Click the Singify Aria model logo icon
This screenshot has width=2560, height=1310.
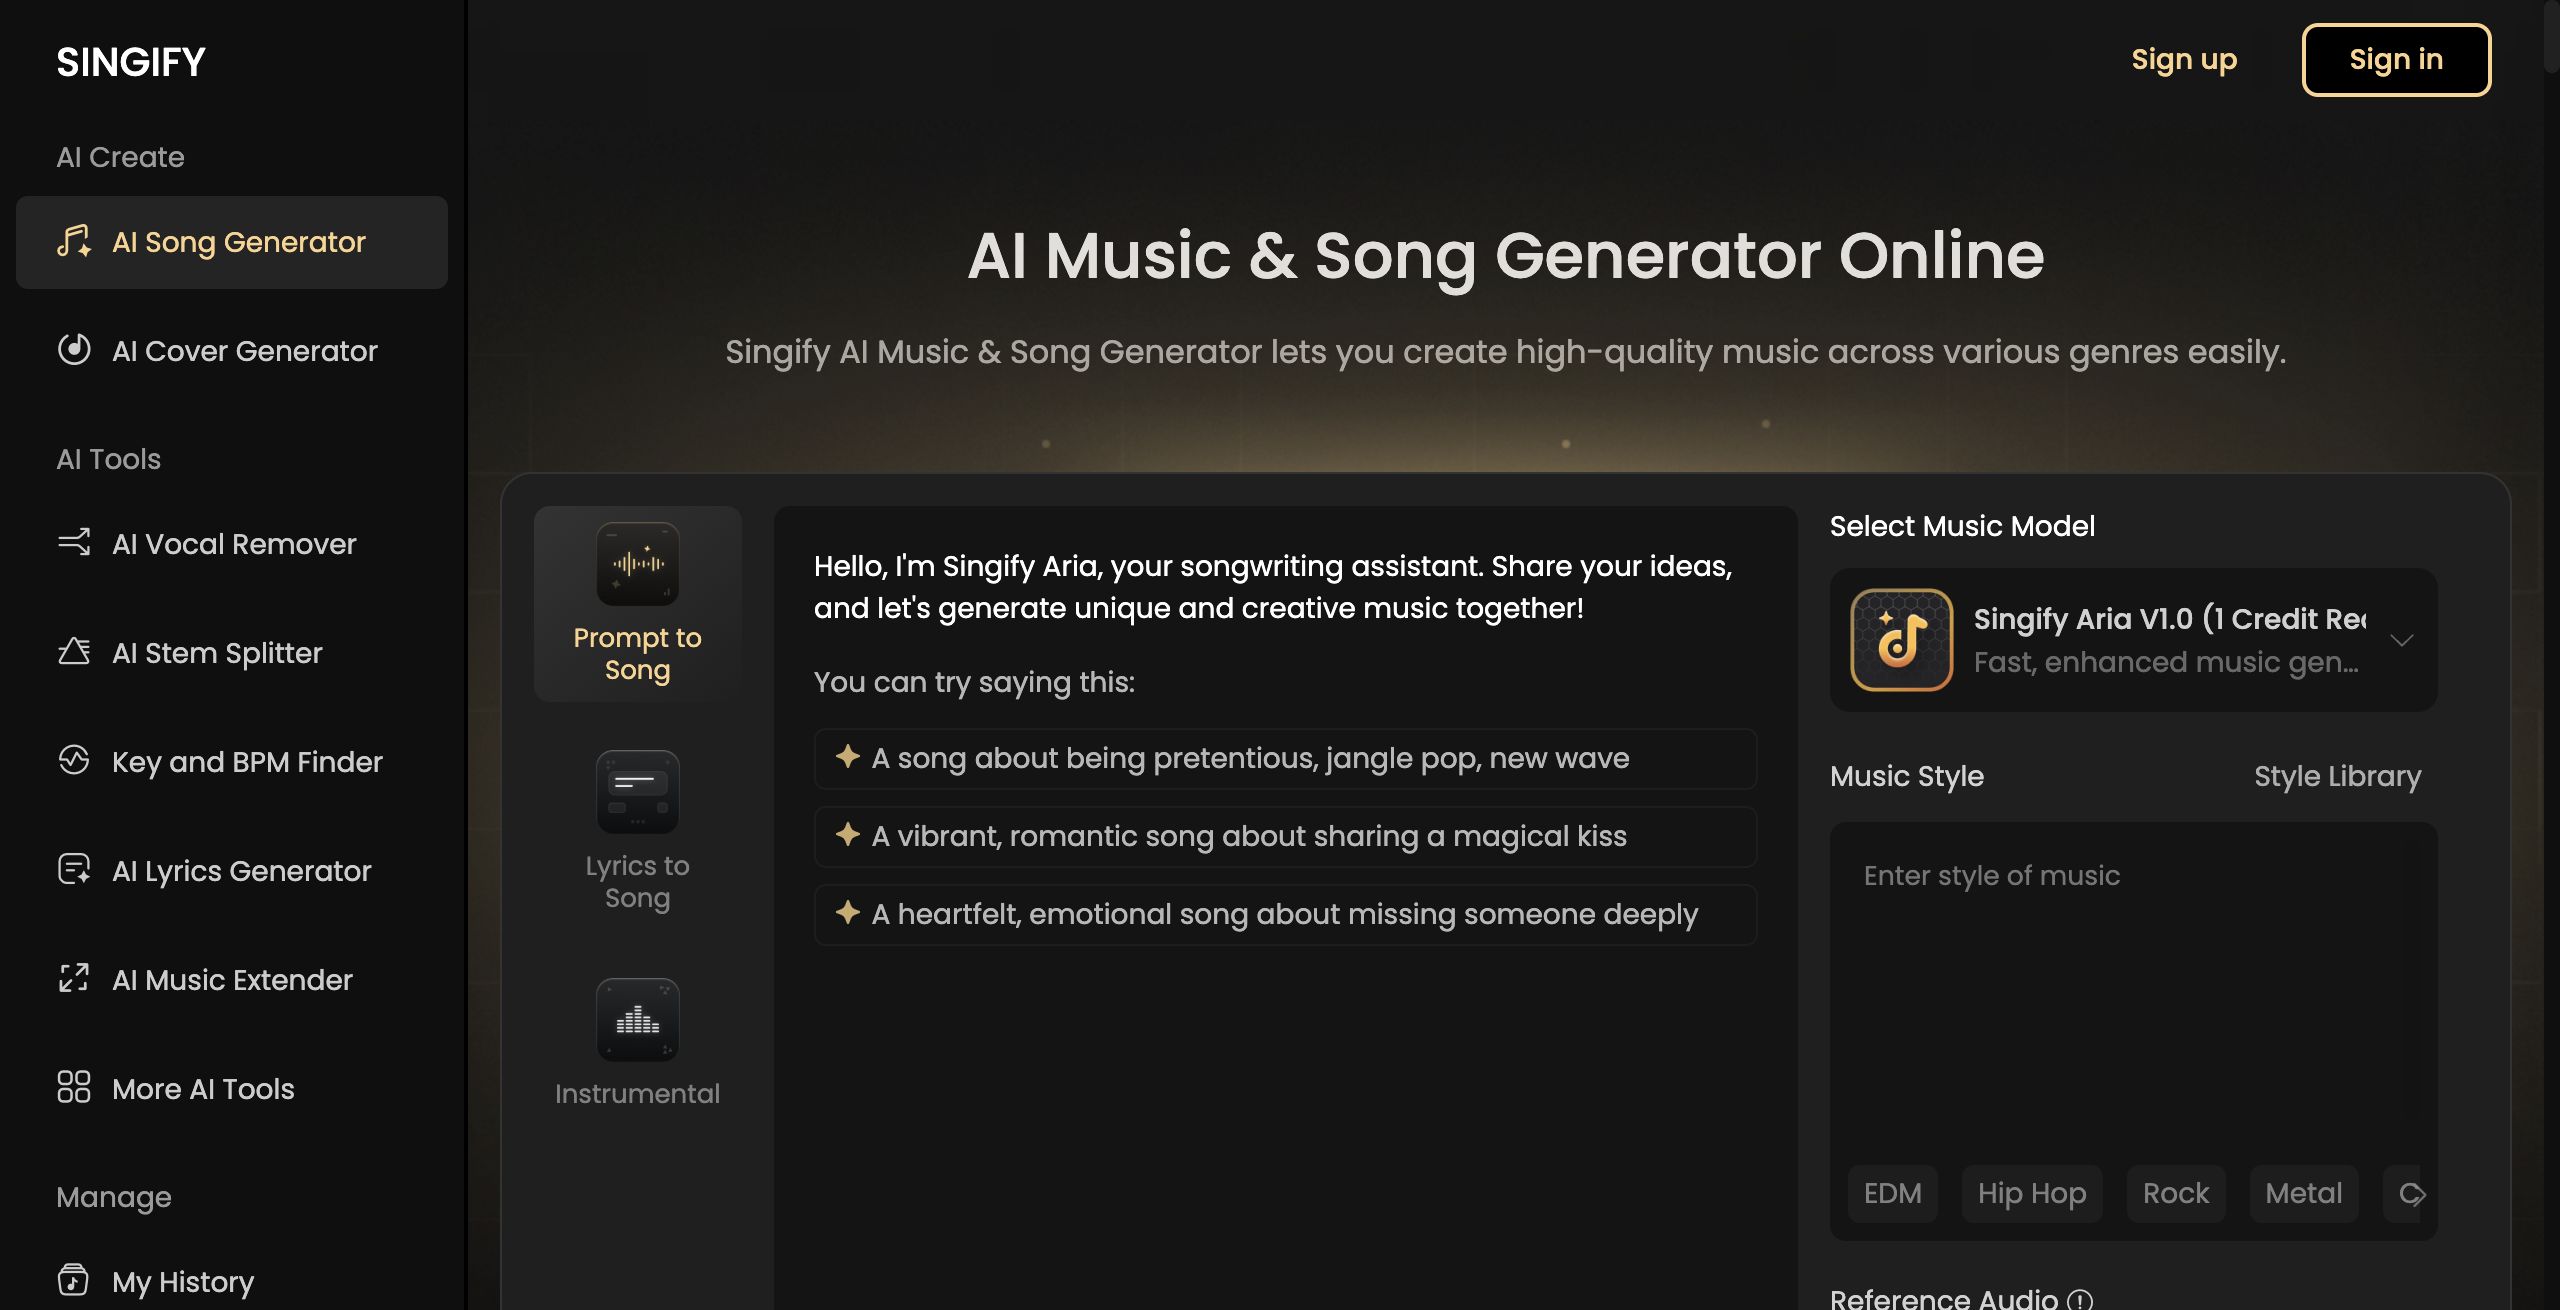pos(1901,640)
